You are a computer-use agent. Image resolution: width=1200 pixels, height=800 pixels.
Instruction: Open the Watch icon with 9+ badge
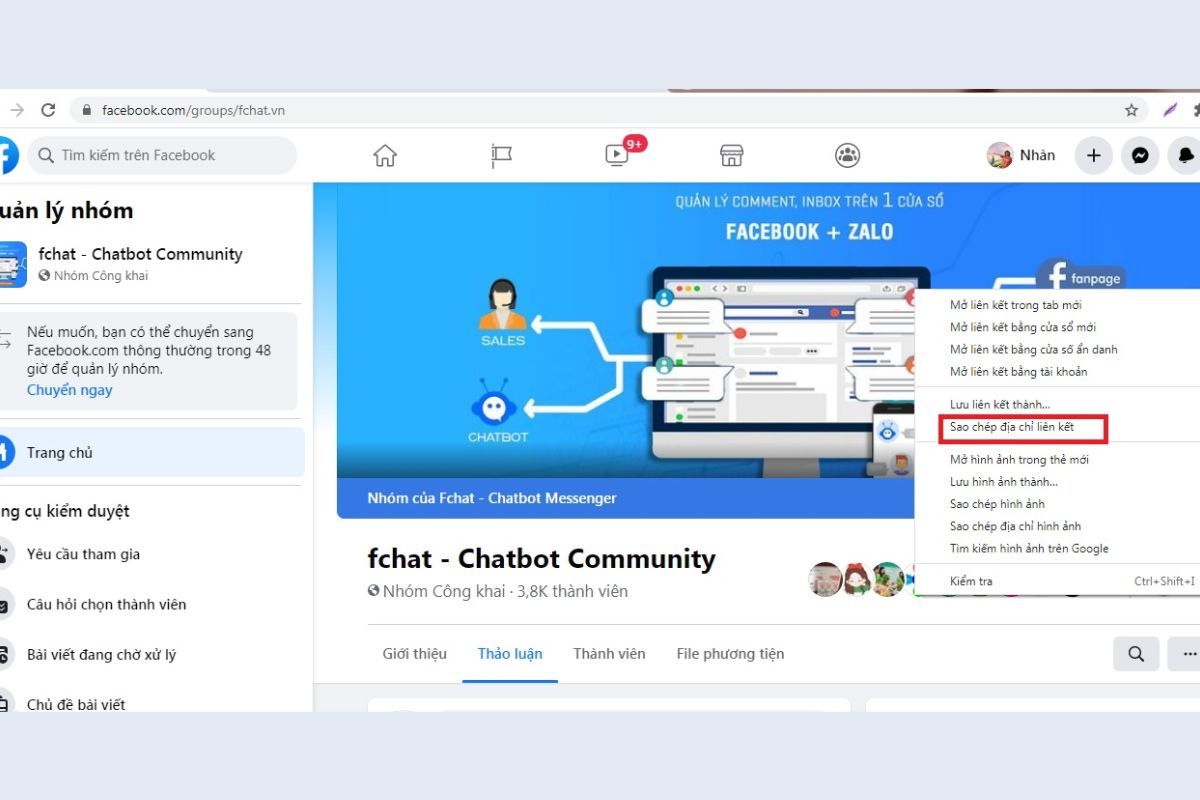[x=617, y=155]
